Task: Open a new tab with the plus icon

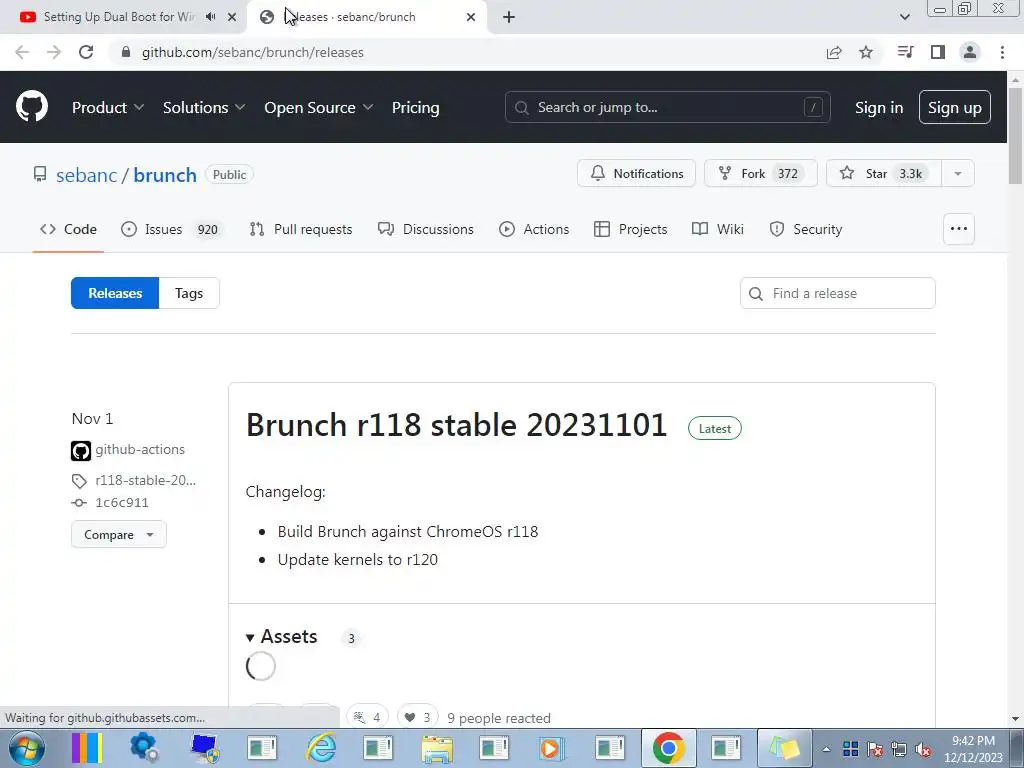Action: click(x=509, y=17)
